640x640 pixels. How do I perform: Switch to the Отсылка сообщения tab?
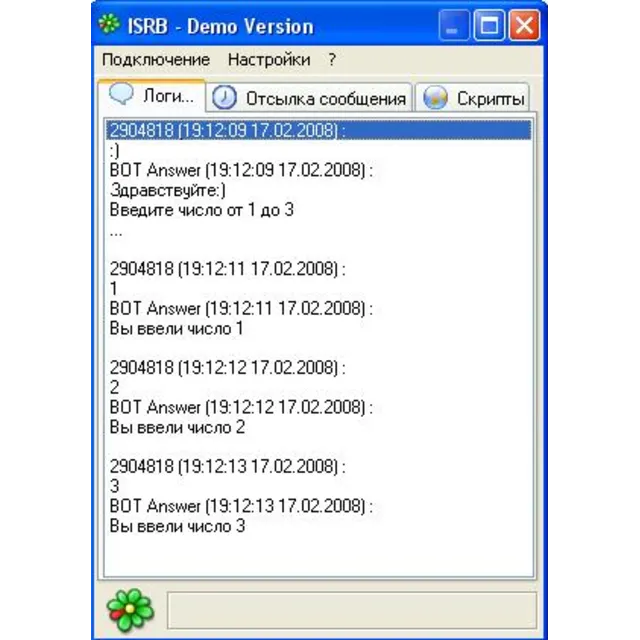309,98
